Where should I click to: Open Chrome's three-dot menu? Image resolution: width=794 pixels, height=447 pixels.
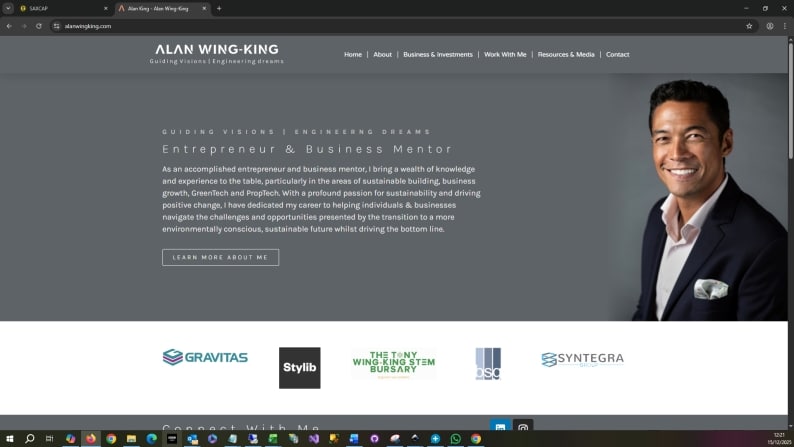point(784,26)
